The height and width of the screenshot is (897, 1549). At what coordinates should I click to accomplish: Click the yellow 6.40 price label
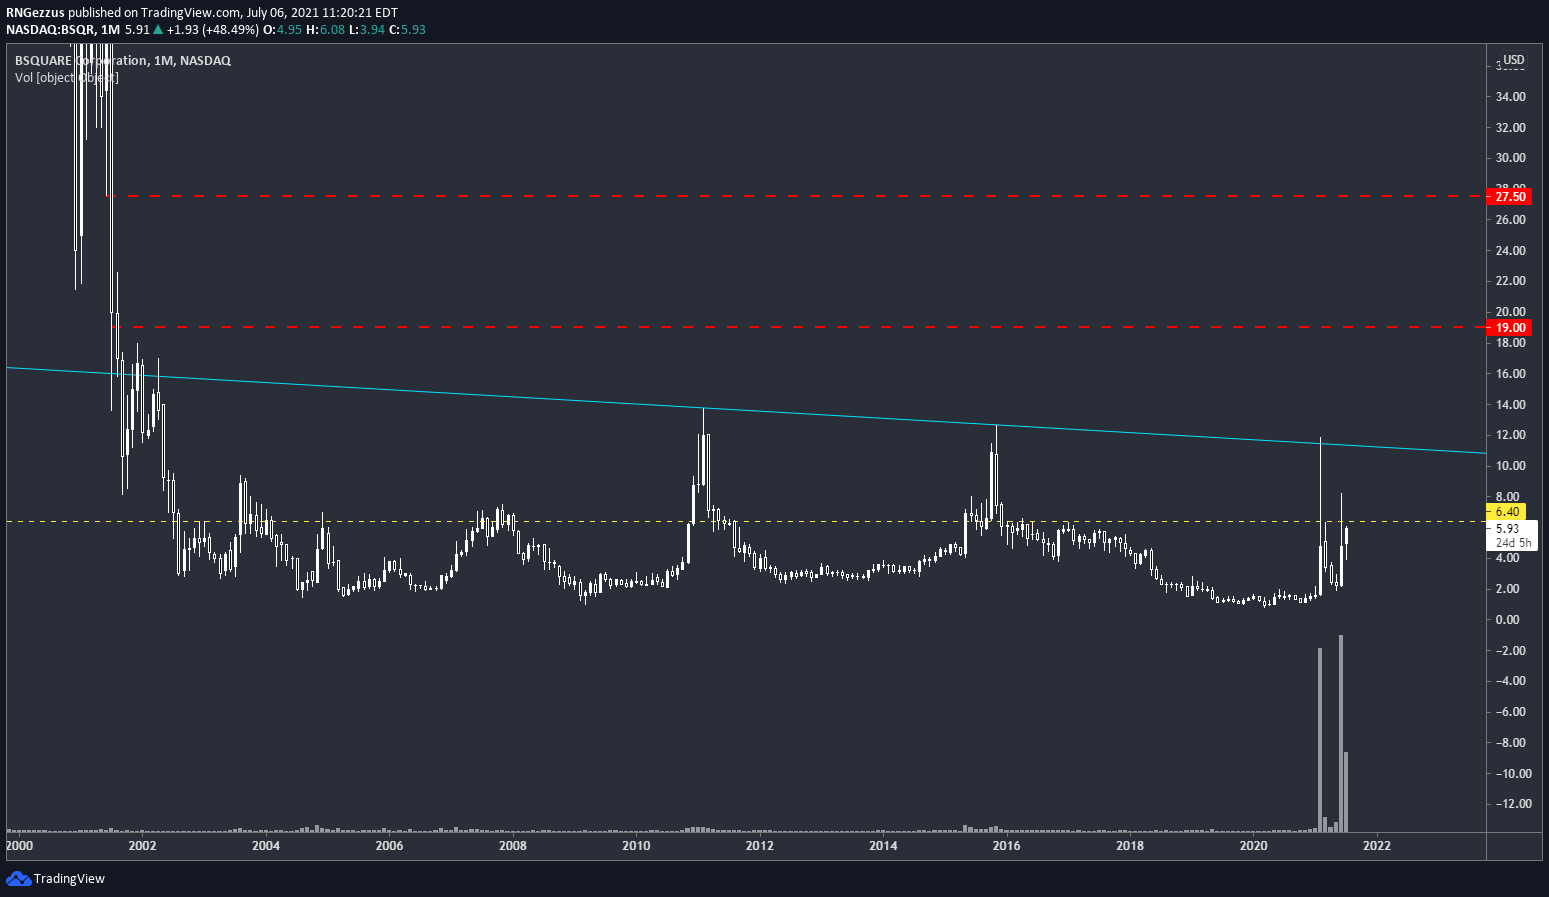1507,512
